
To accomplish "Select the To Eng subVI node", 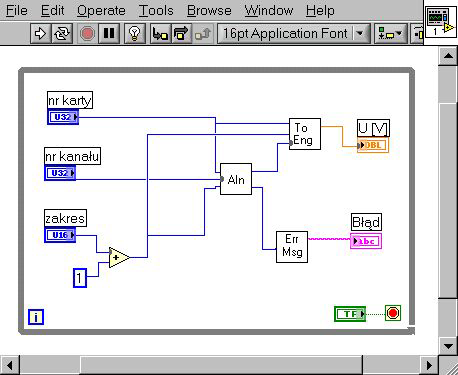I will click(x=305, y=134).
